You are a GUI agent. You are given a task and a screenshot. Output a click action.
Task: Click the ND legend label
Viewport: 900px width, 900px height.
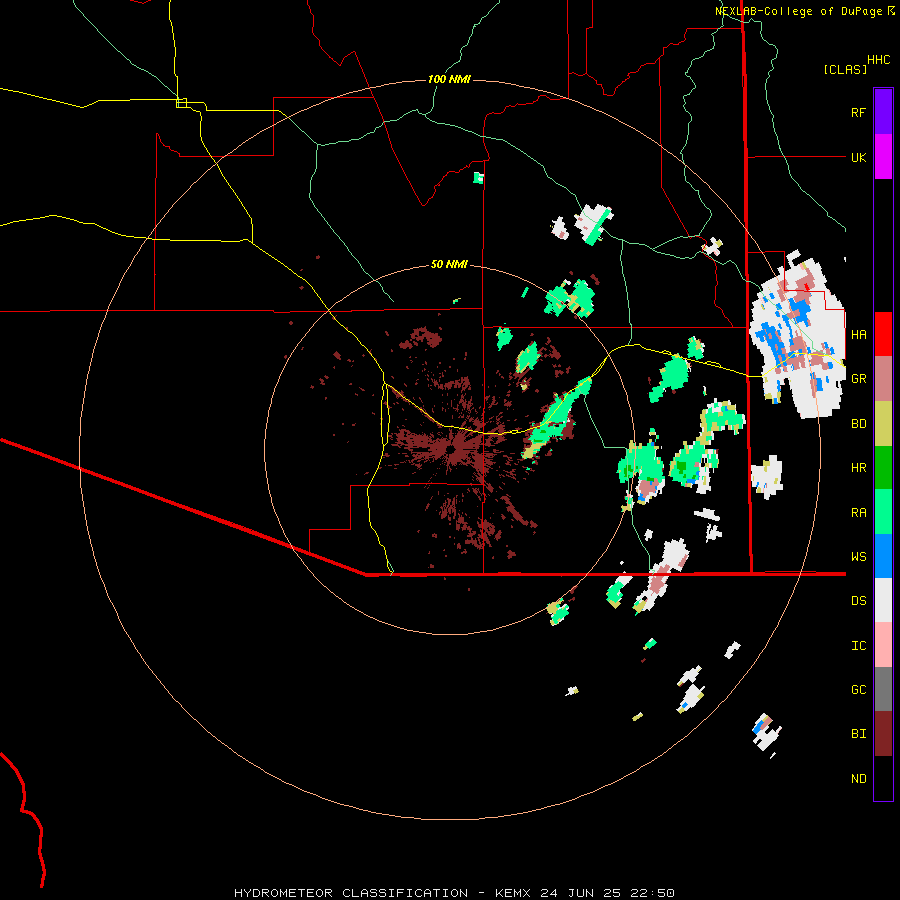click(858, 778)
